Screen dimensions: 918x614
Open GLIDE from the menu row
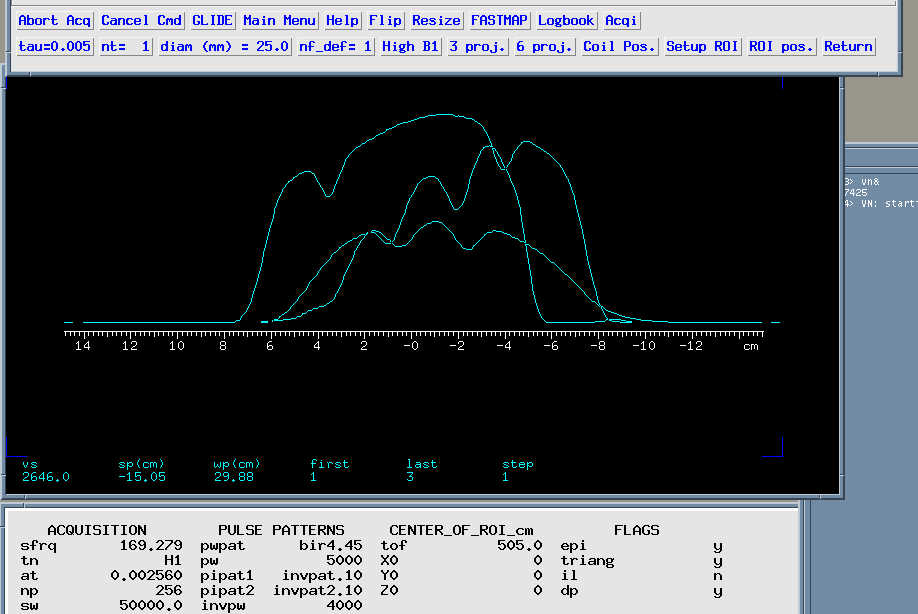213,20
